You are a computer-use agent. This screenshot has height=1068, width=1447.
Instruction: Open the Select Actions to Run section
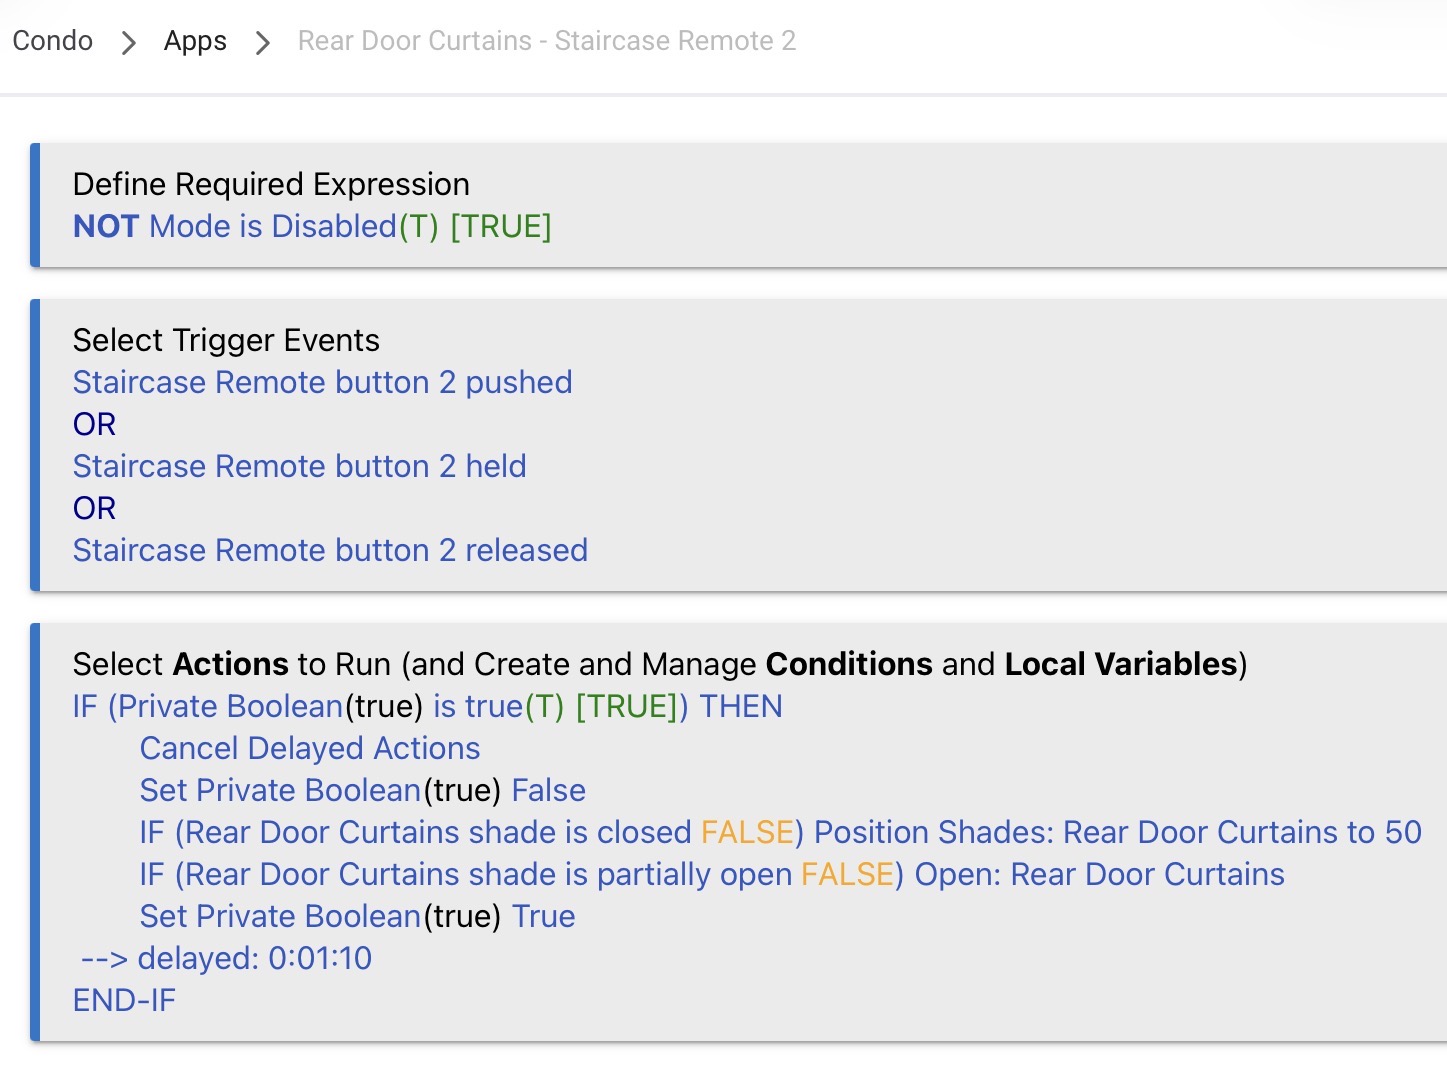(660, 664)
